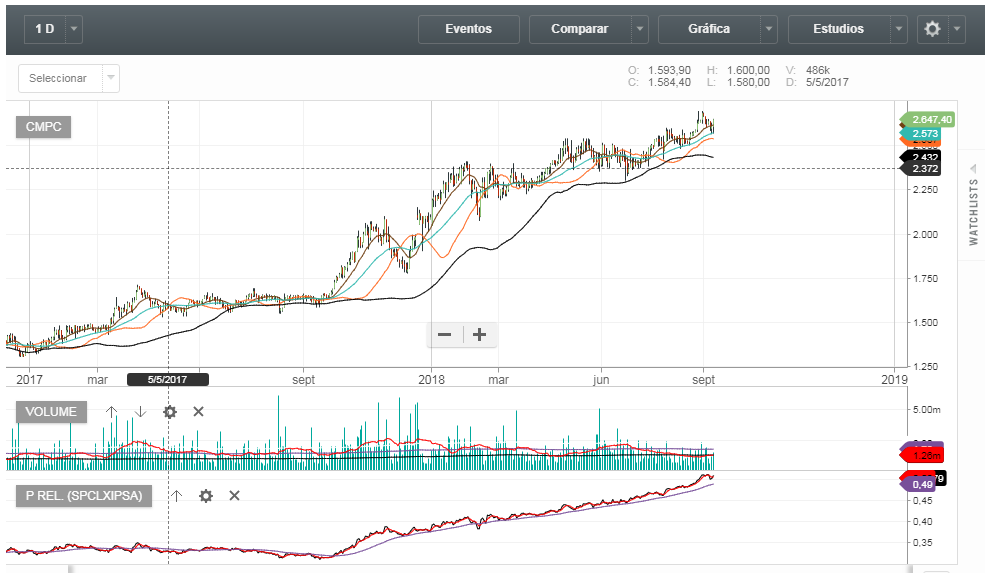The image size is (985, 573).
Task: Click the 2018 label on time axis
Action: click(x=432, y=379)
